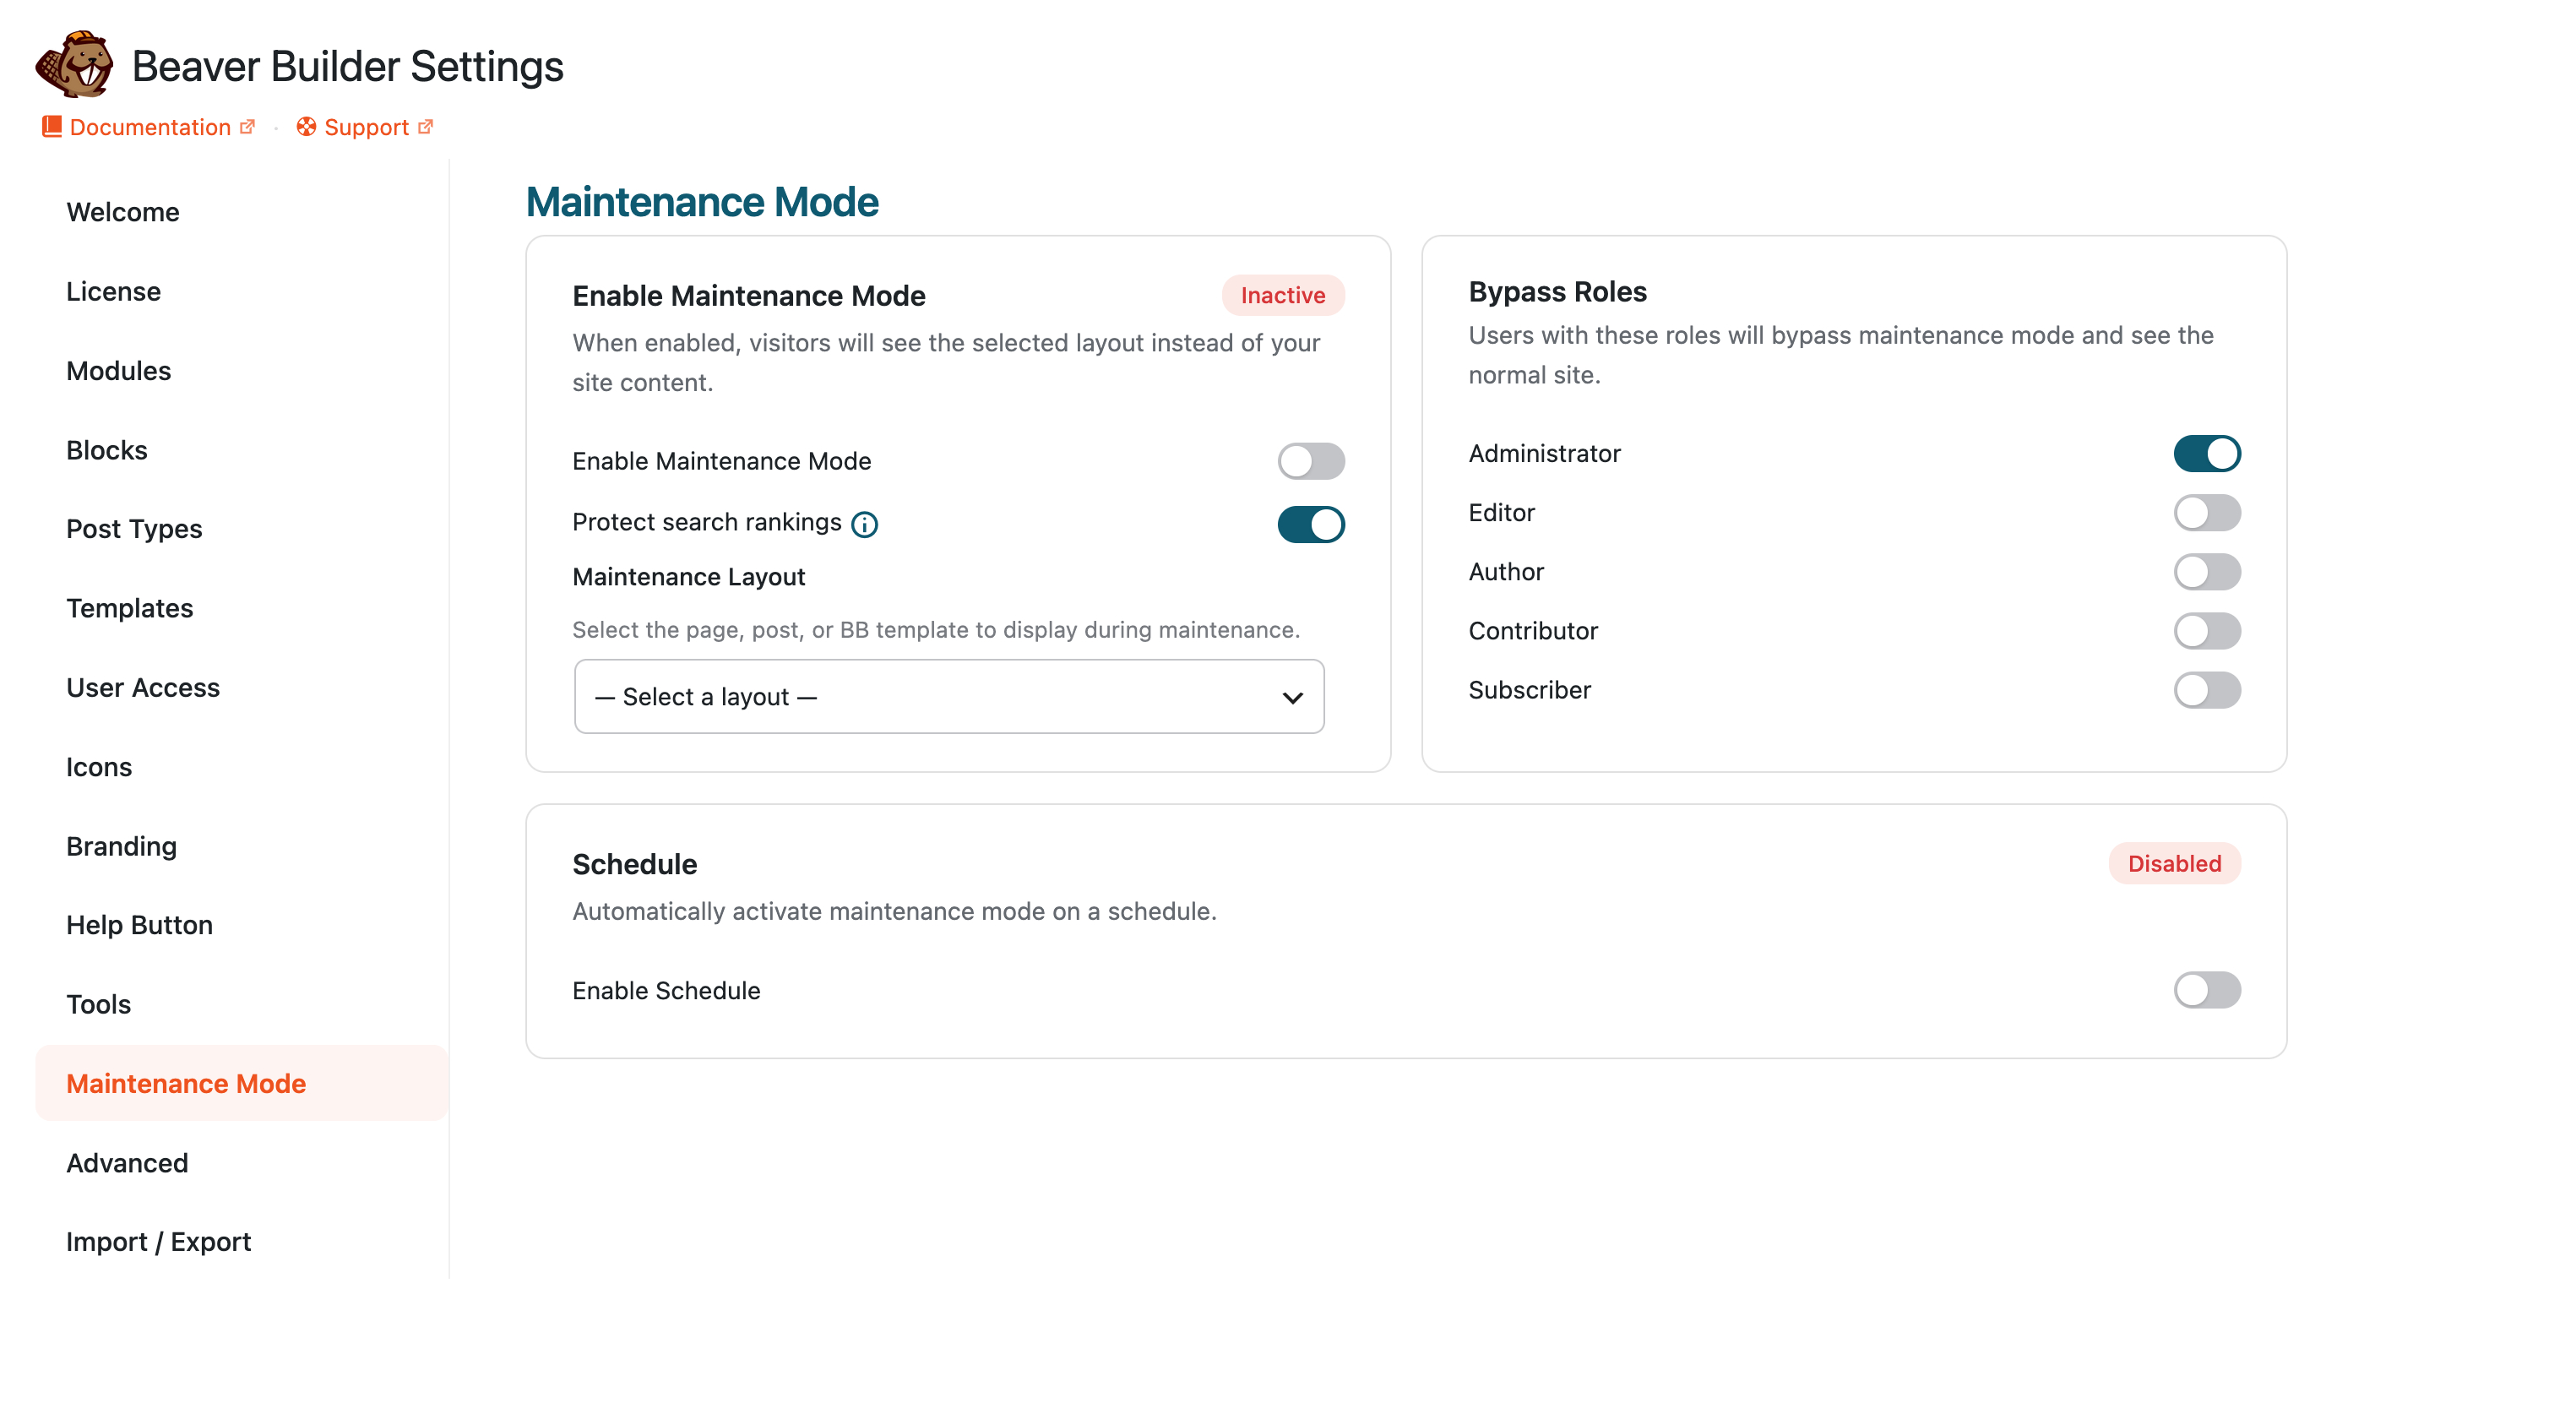Open the Templates settings tab
Screen dimensions: 2576x1403
pos(241,608)
